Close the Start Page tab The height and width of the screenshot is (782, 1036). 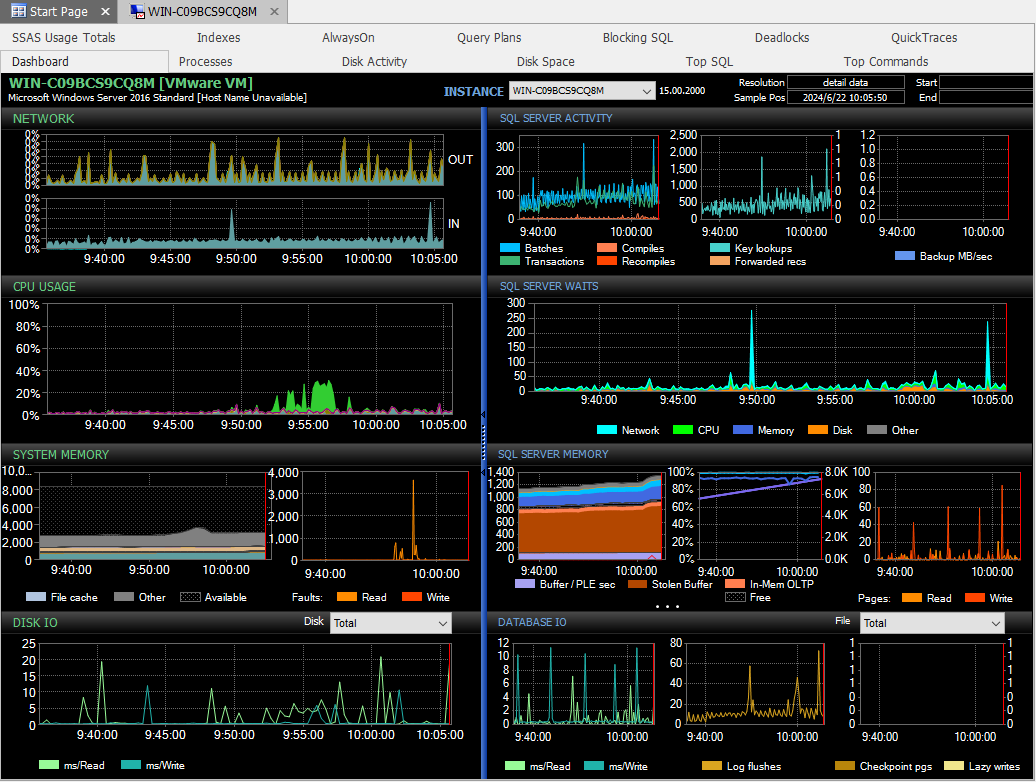(105, 11)
